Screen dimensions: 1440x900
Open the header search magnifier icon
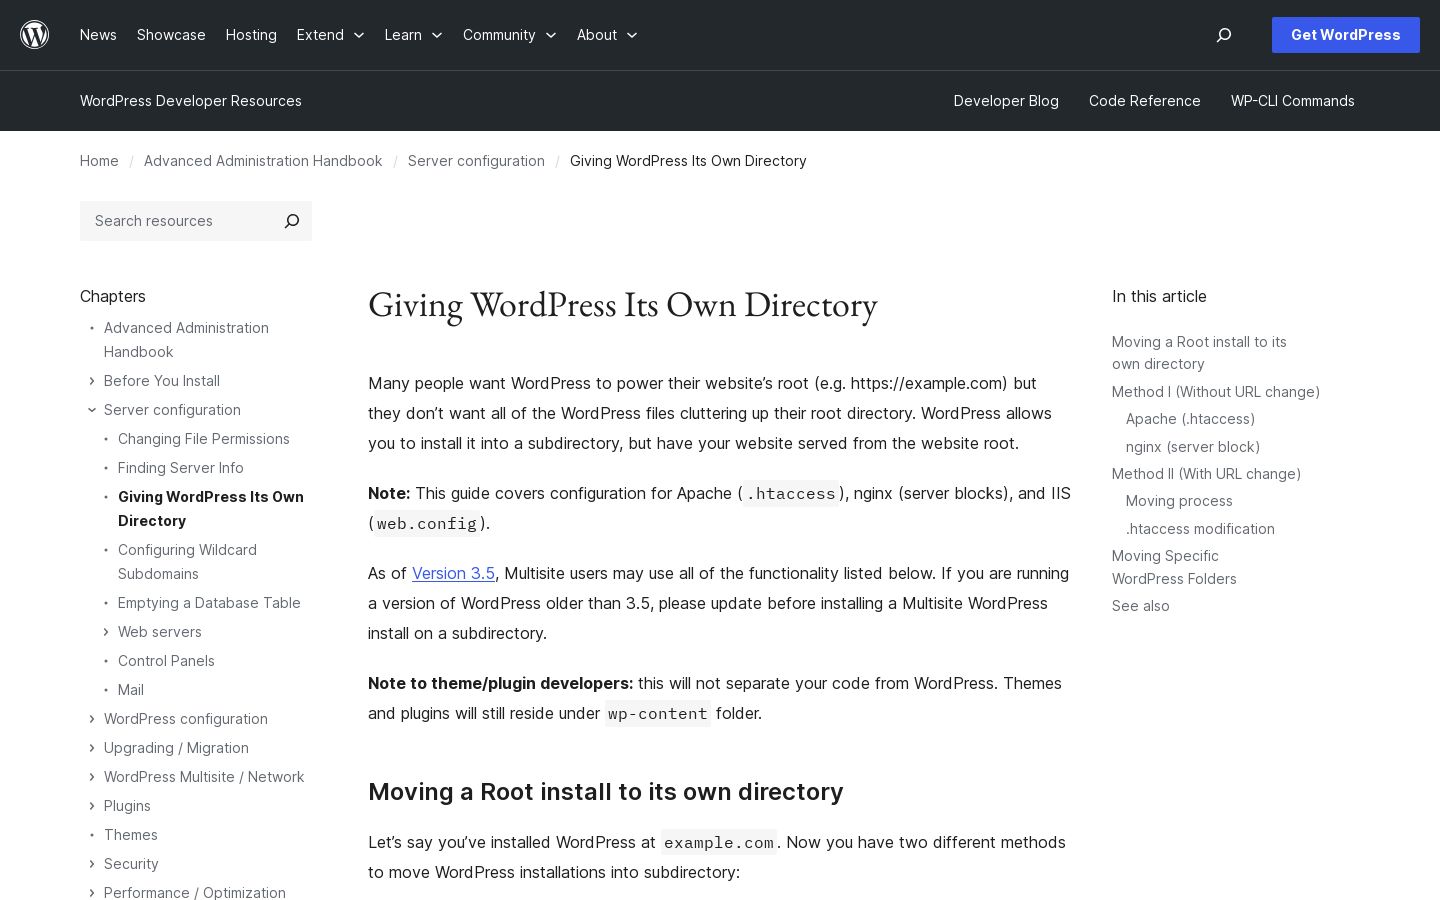coord(1224,35)
